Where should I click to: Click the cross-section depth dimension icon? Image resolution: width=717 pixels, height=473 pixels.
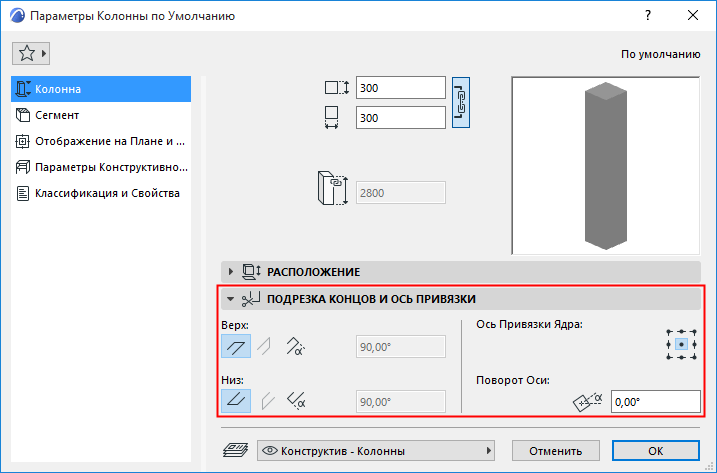click(337, 87)
